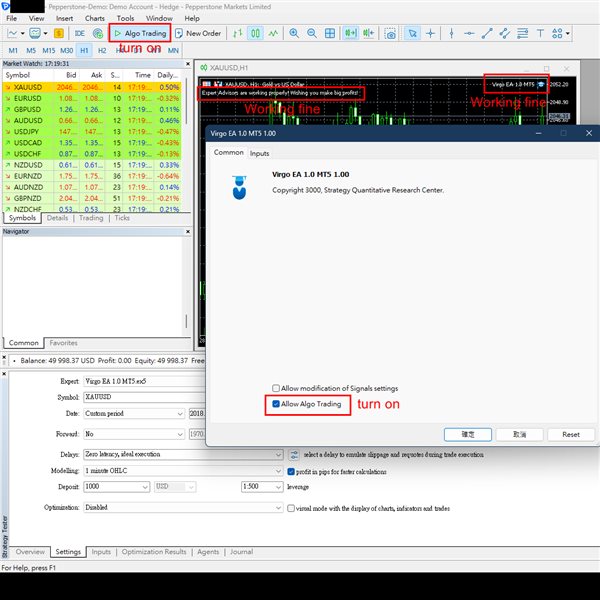This screenshot has width=600, height=600.
Task: Open the Insert menu
Action: coord(64,18)
